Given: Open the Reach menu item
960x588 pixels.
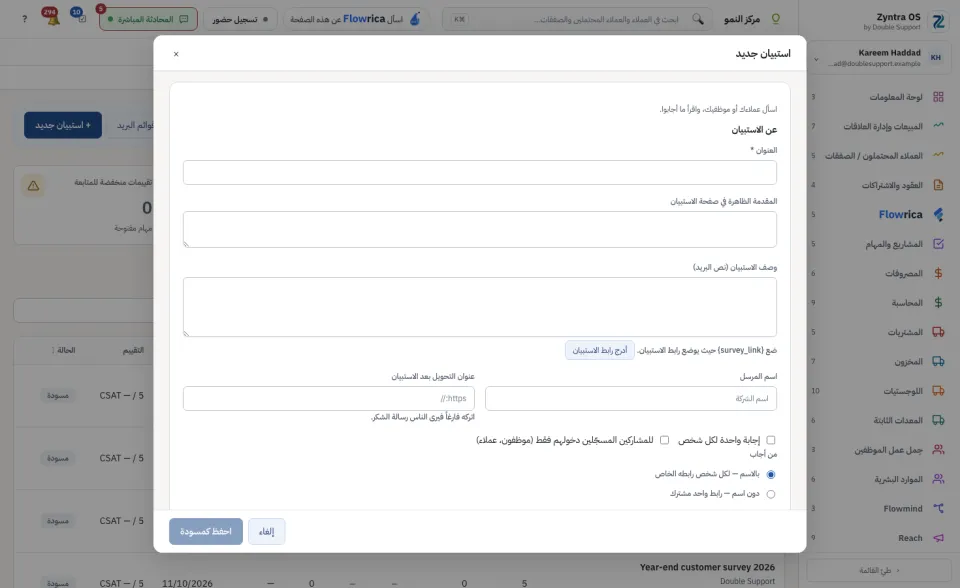Looking at the screenshot, I should click(910, 538).
